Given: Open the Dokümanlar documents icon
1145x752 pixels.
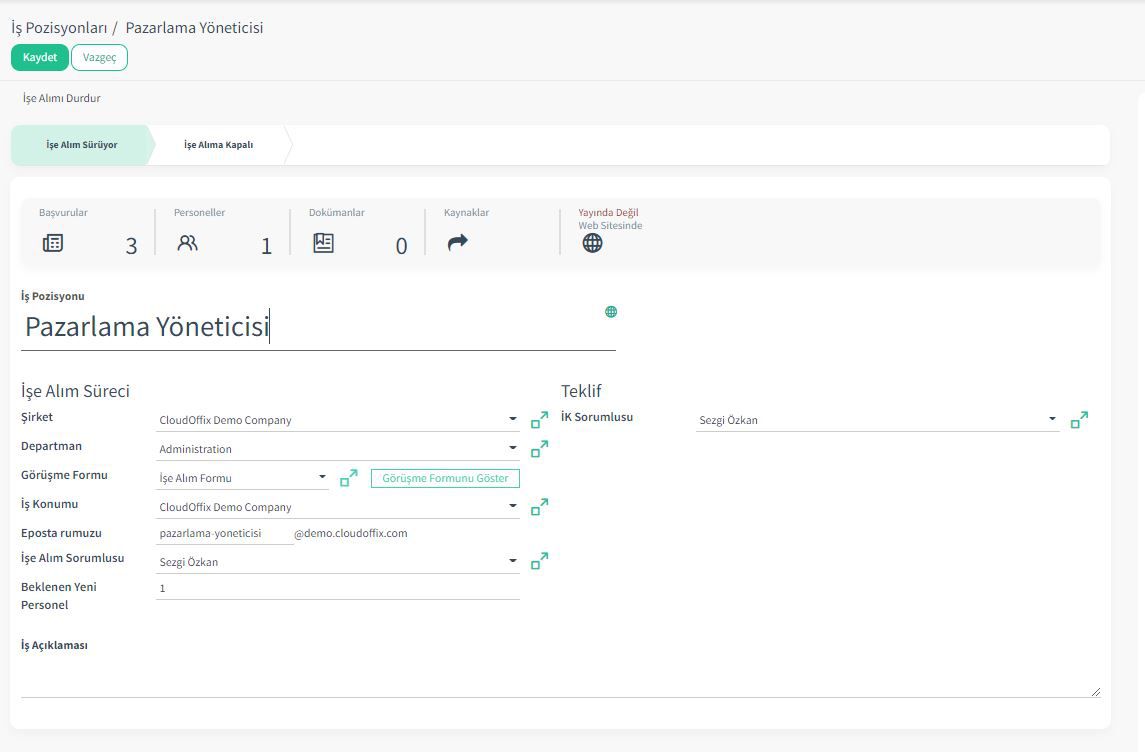Looking at the screenshot, I should (x=323, y=243).
